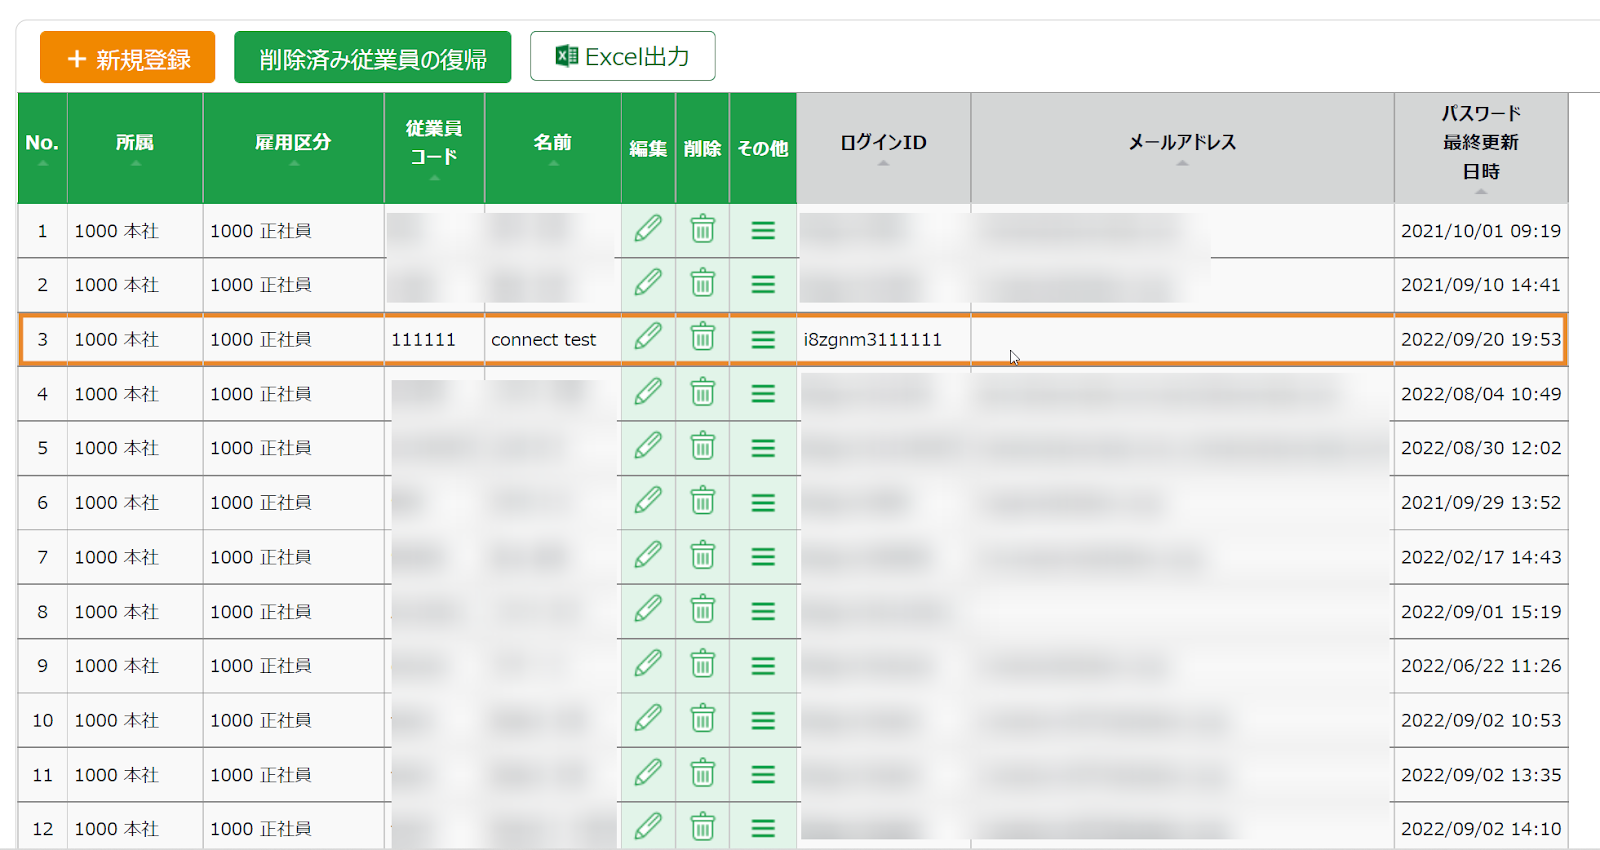Delete row 7 with trash icon
This screenshot has height=850, width=1600.
[703, 555]
